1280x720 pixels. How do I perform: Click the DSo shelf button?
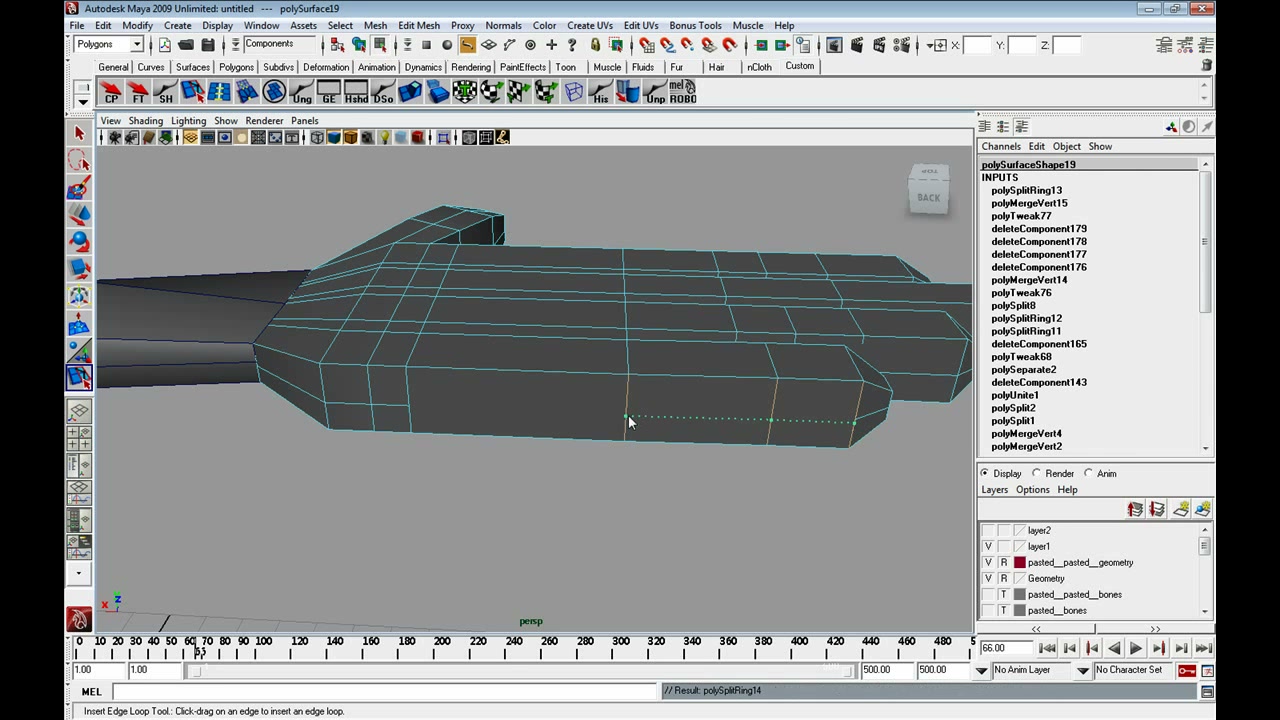coord(382,93)
